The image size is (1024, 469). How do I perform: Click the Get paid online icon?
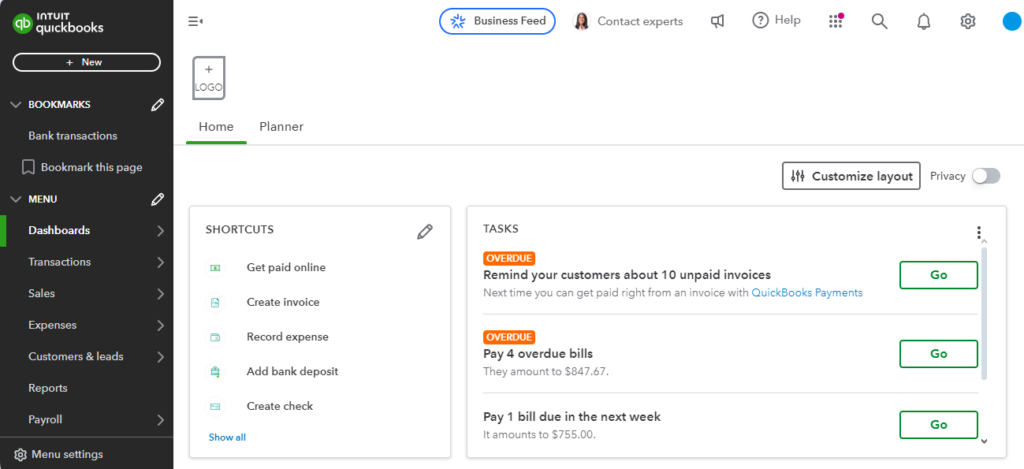tap(215, 268)
